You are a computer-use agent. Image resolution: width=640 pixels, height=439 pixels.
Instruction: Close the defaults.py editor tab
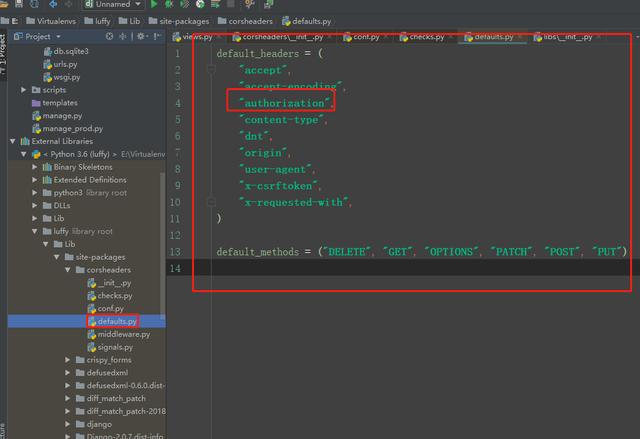(x=520, y=37)
